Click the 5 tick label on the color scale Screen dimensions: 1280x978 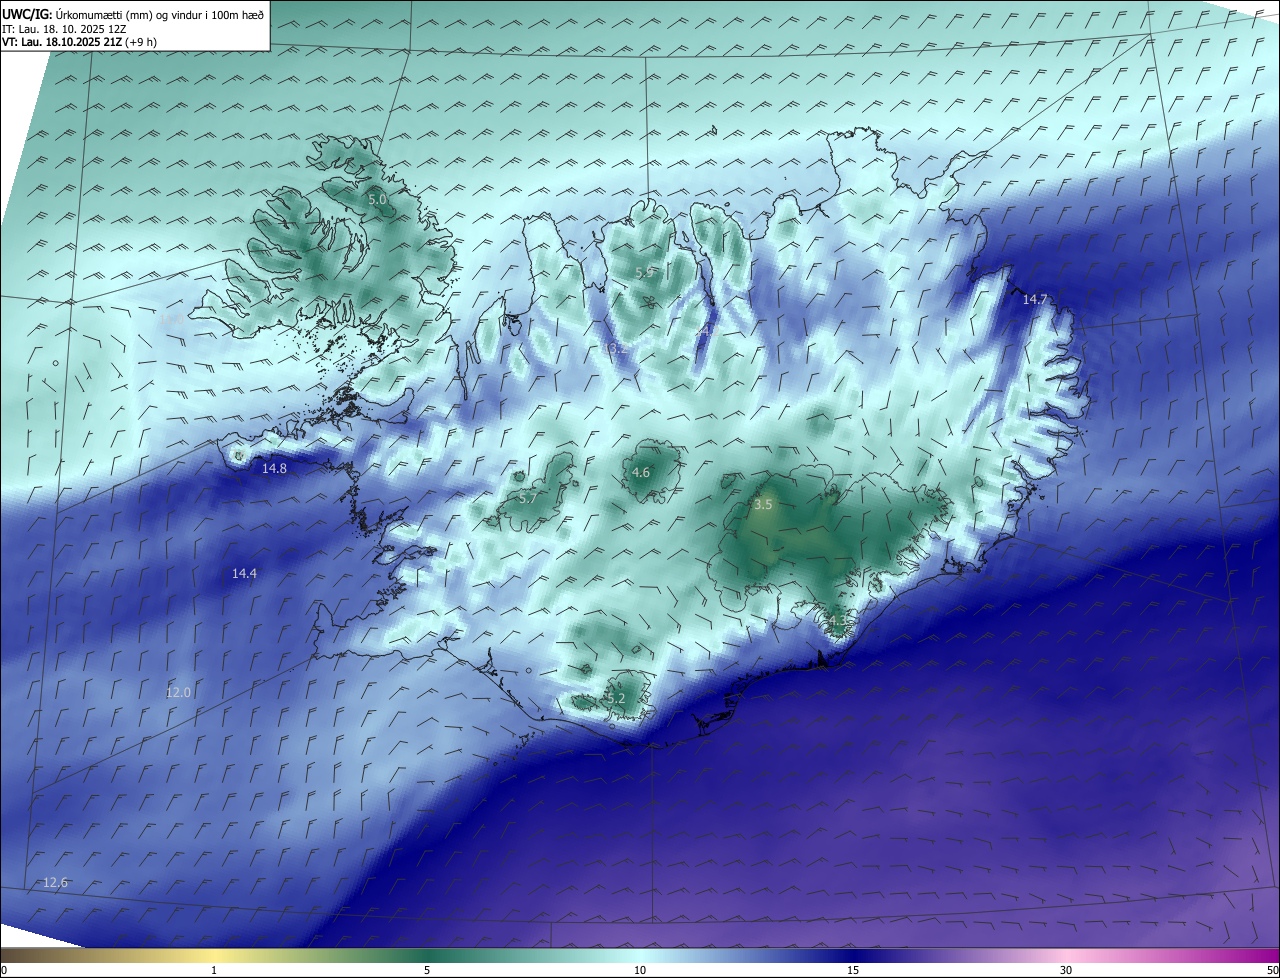(427, 970)
